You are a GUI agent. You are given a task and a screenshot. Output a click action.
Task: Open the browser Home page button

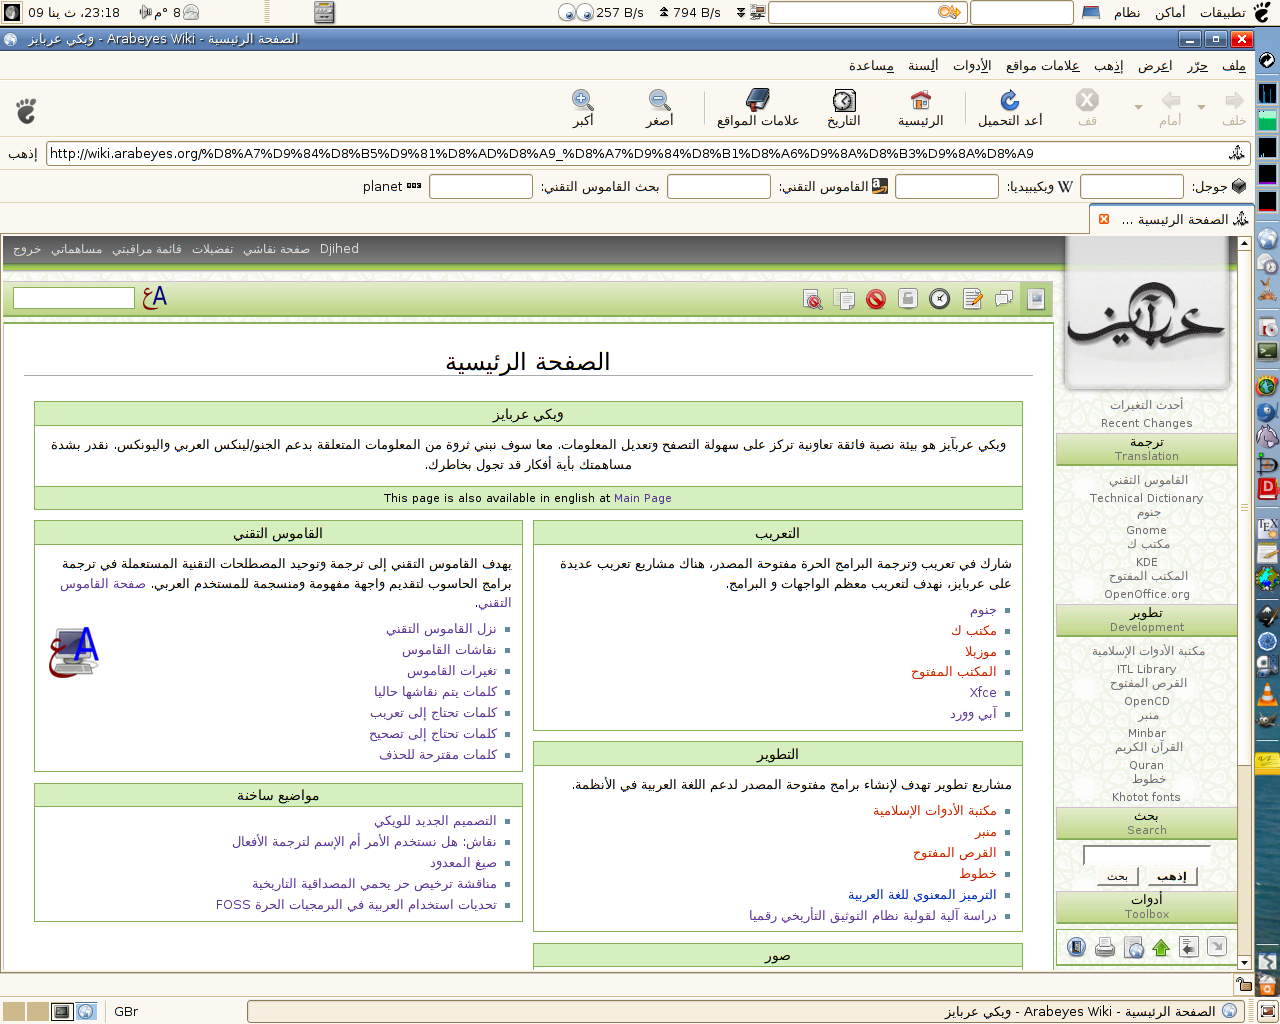pos(920,108)
